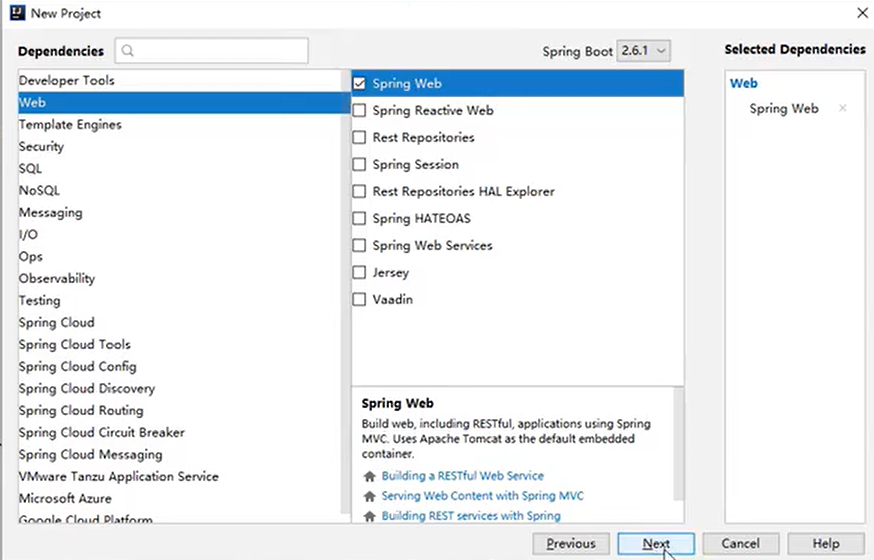Select the SQL category
The image size is (874, 560).
point(179,168)
